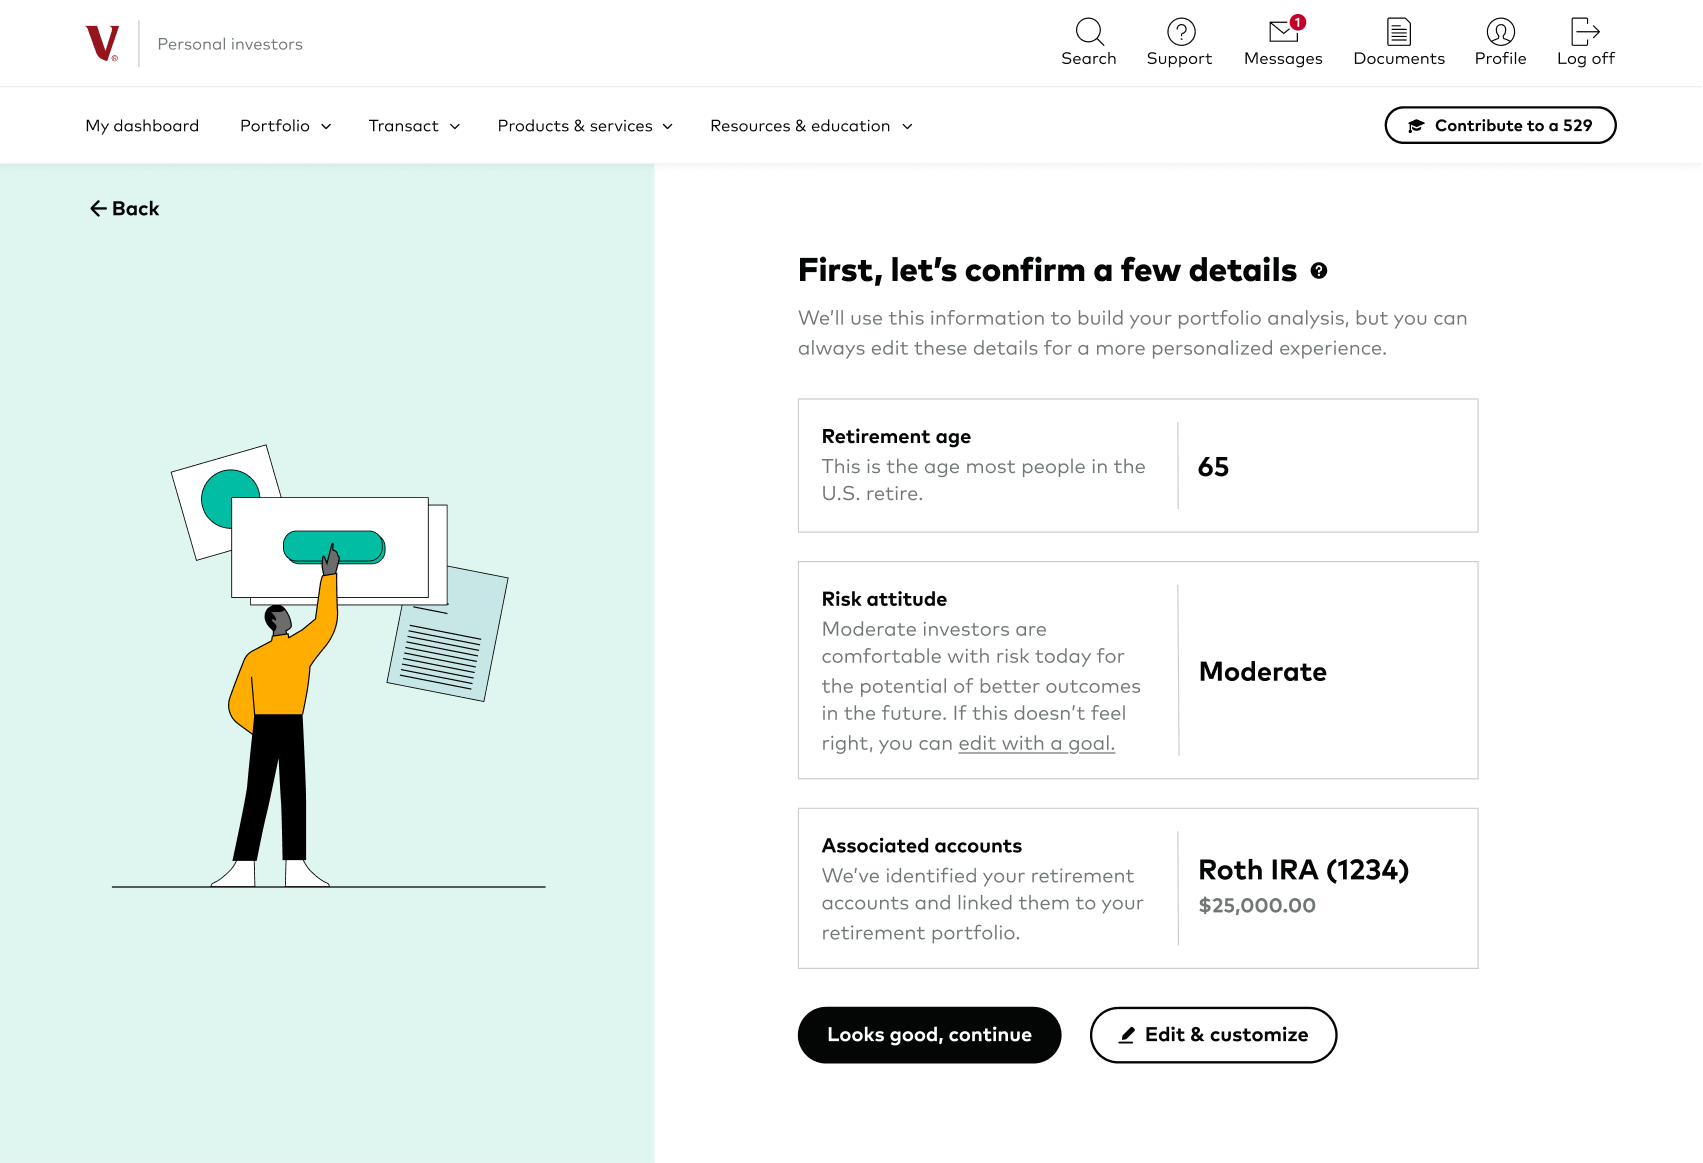Click the help icon beside the heading

[1319, 271]
